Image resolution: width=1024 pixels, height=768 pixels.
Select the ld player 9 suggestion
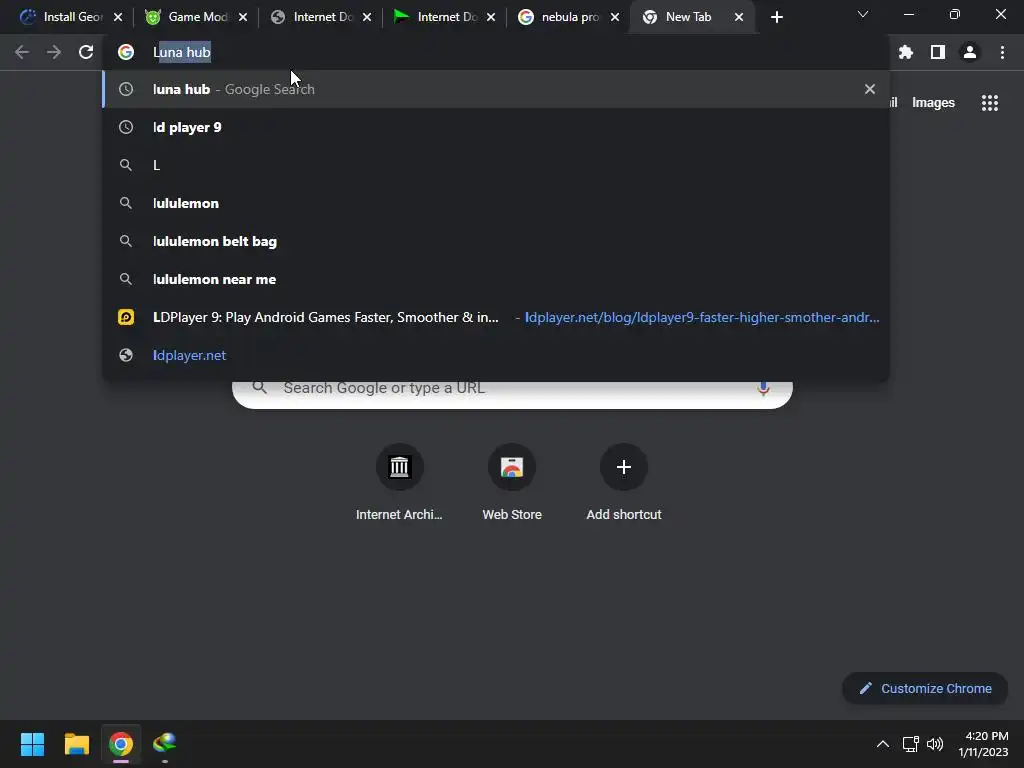coord(496,127)
